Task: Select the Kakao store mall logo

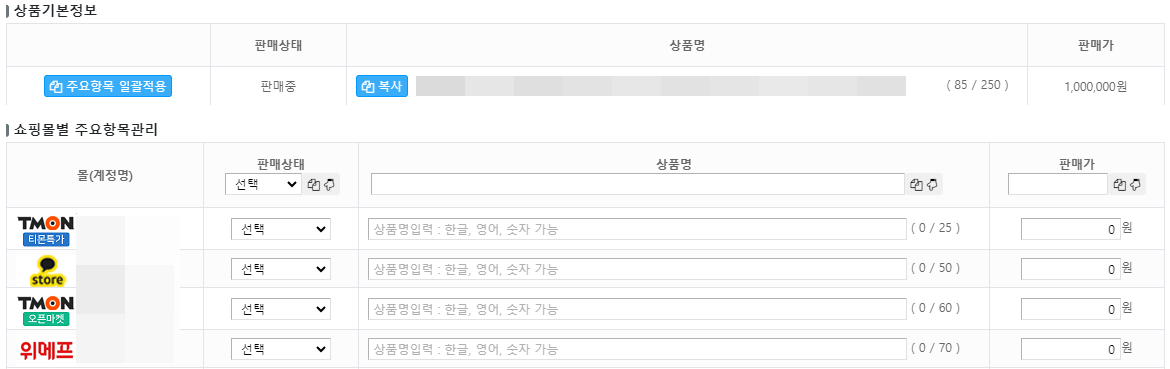Action: 46,270
